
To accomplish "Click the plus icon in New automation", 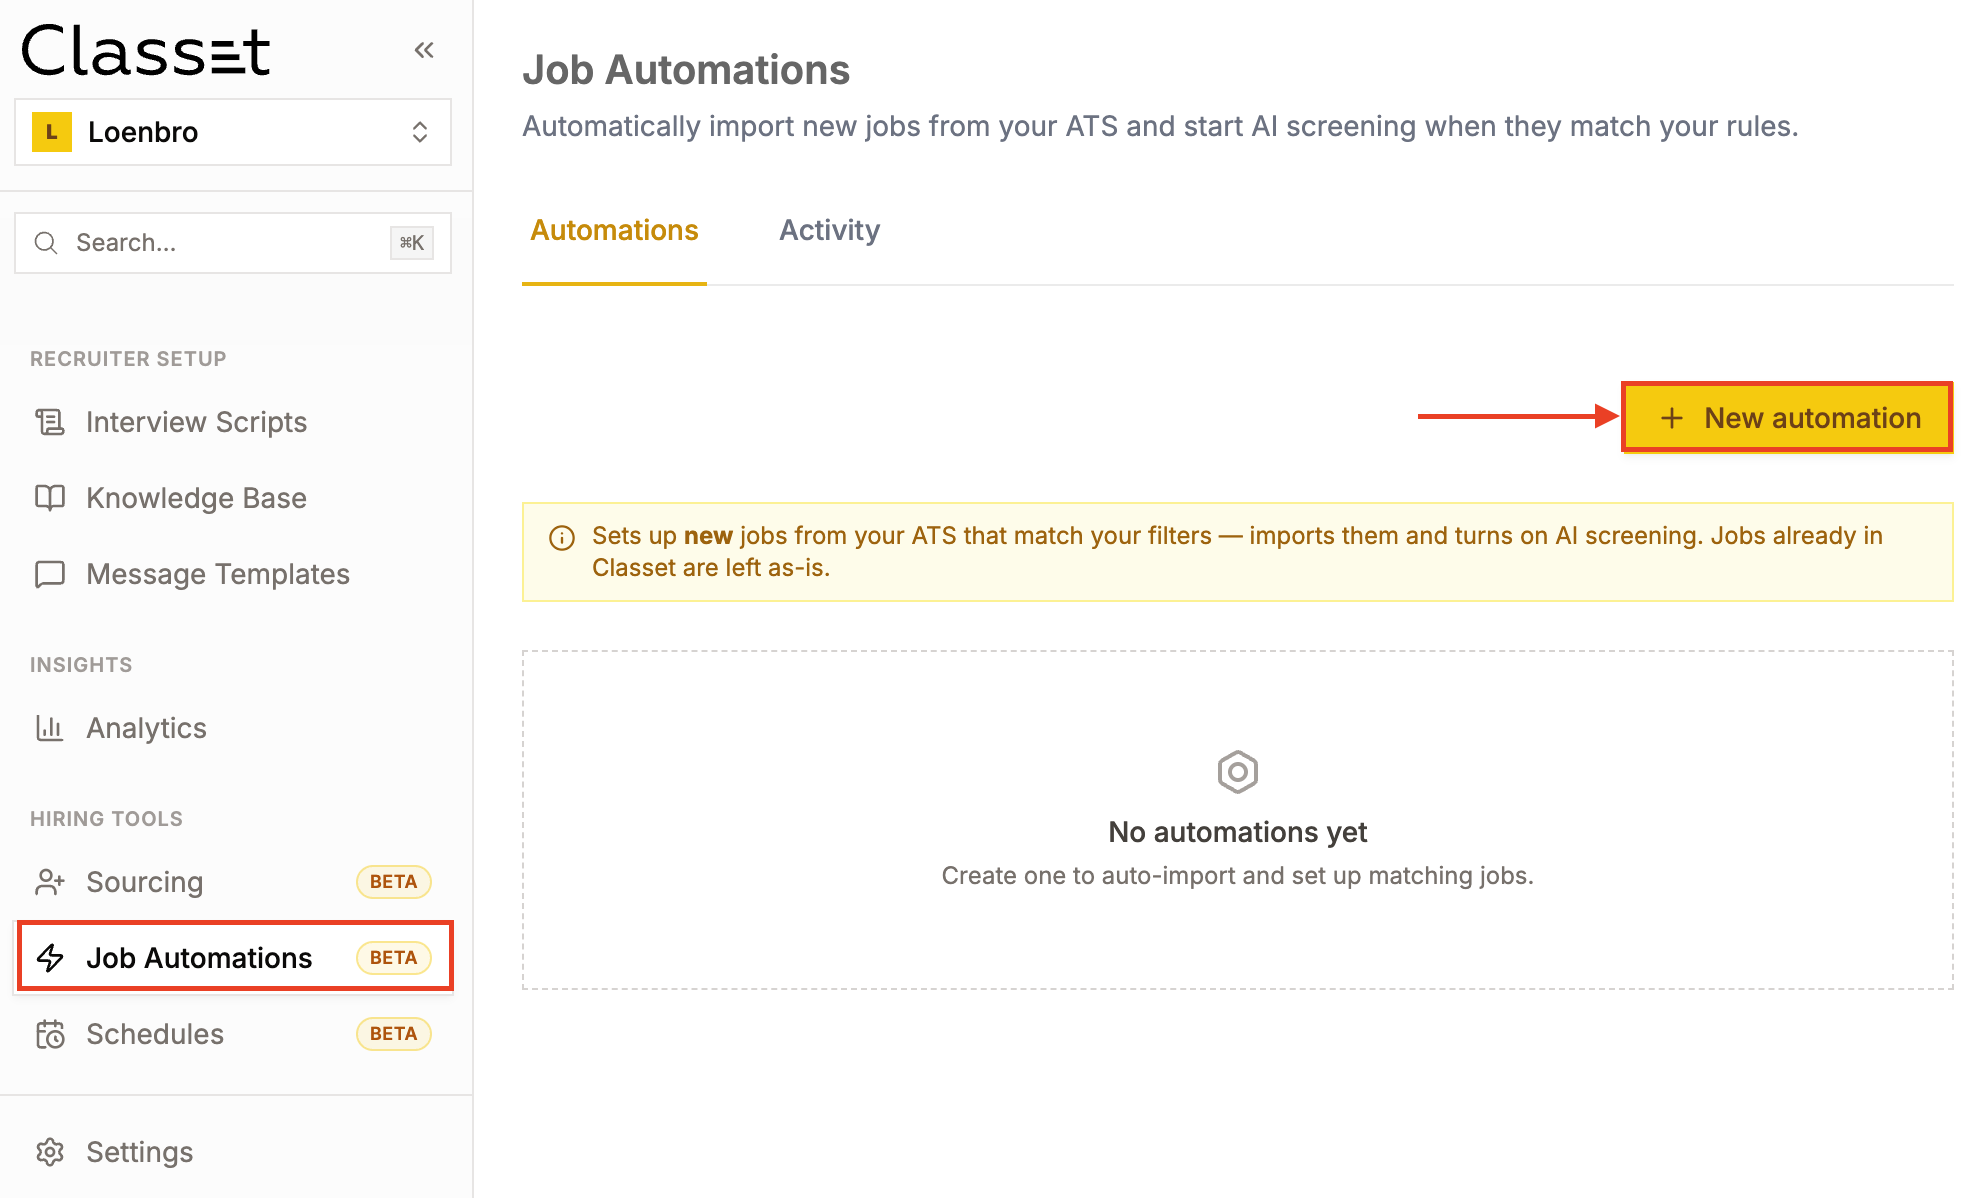I will point(1672,418).
